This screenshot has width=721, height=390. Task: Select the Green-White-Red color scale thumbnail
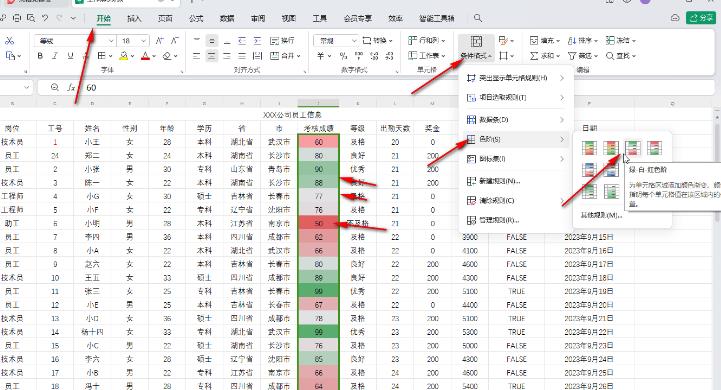[633, 148]
